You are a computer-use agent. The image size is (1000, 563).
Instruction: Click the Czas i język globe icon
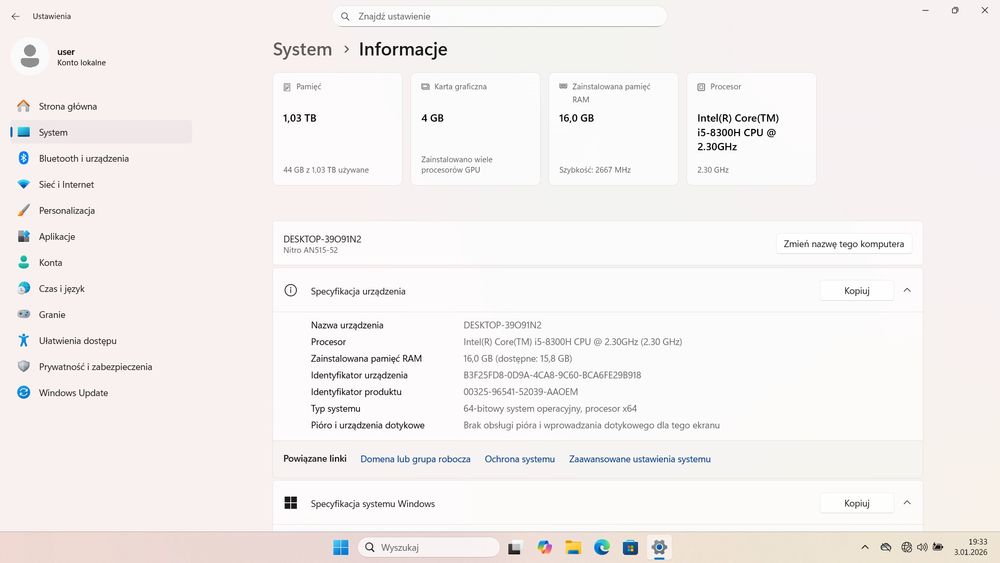tap(24, 288)
